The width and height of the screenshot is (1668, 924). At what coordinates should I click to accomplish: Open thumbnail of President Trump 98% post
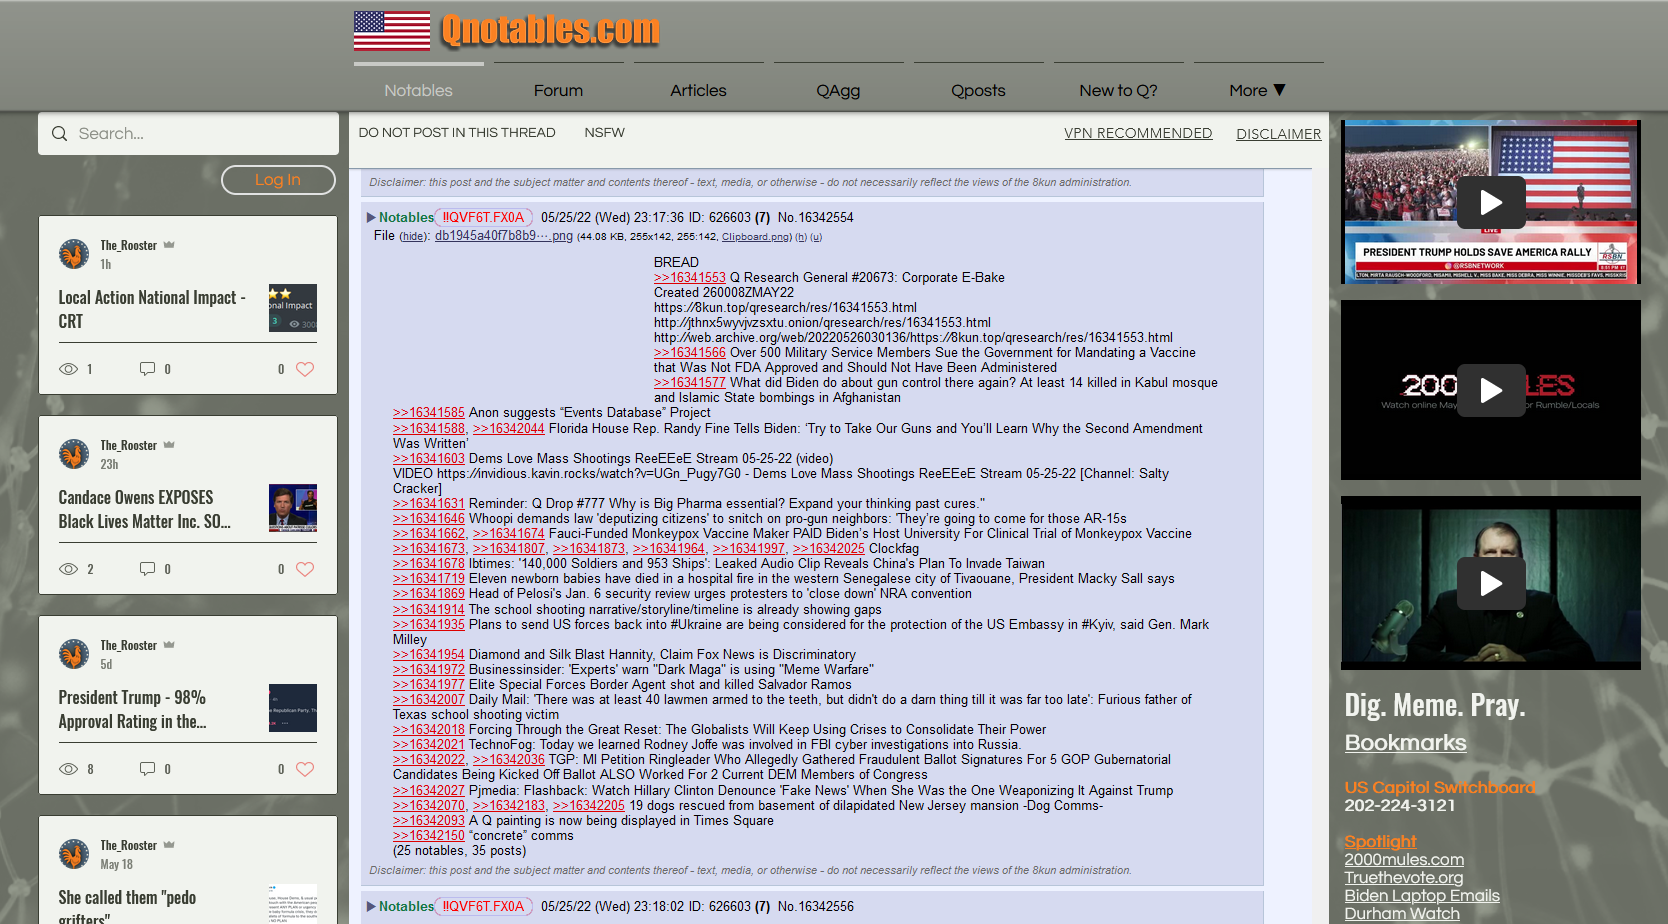[x=293, y=708]
